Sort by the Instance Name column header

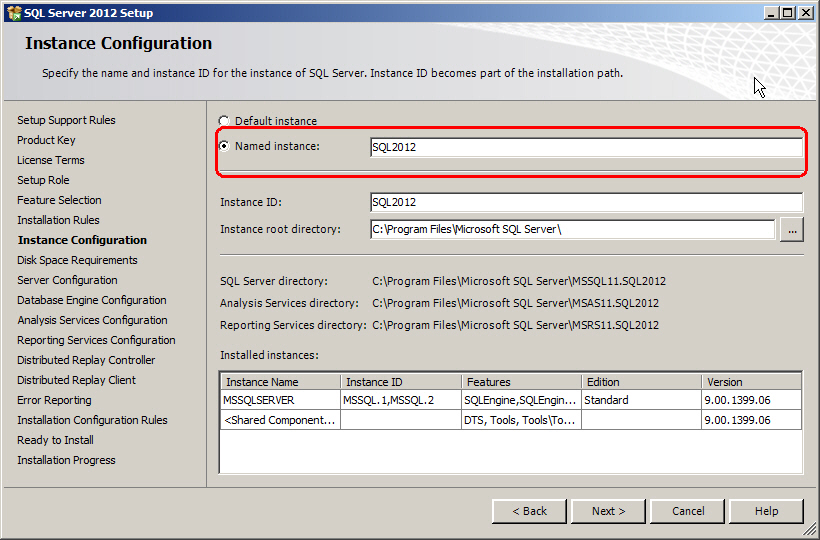pos(280,382)
